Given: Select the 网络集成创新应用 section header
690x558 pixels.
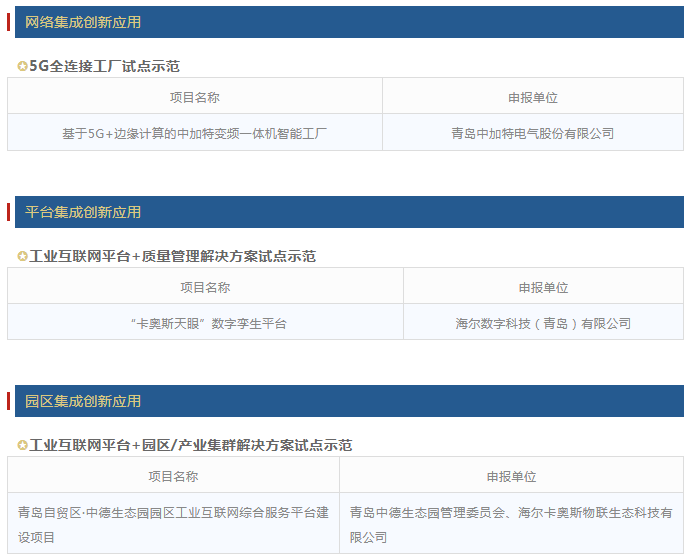Looking at the screenshot, I should pyautogui.click(x=349, y=22).
